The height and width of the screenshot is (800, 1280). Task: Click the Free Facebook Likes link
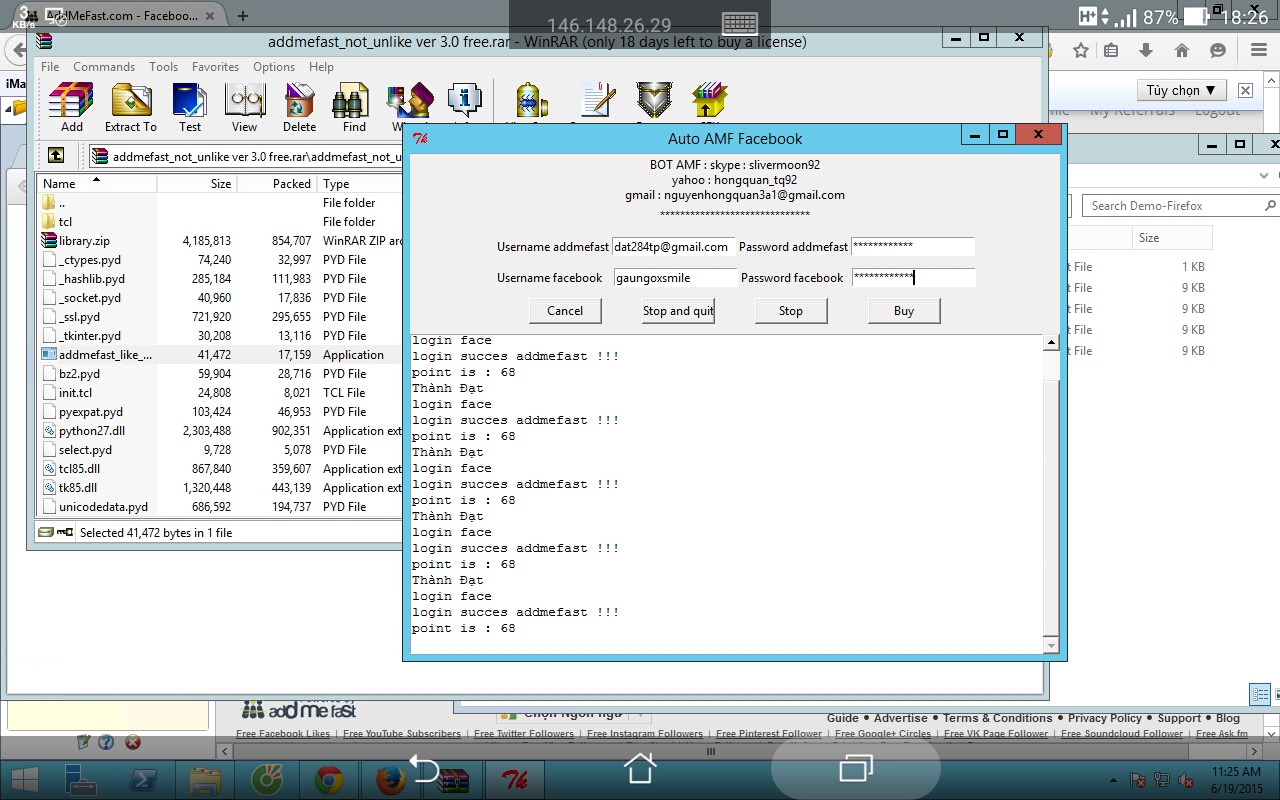(283, 733)
